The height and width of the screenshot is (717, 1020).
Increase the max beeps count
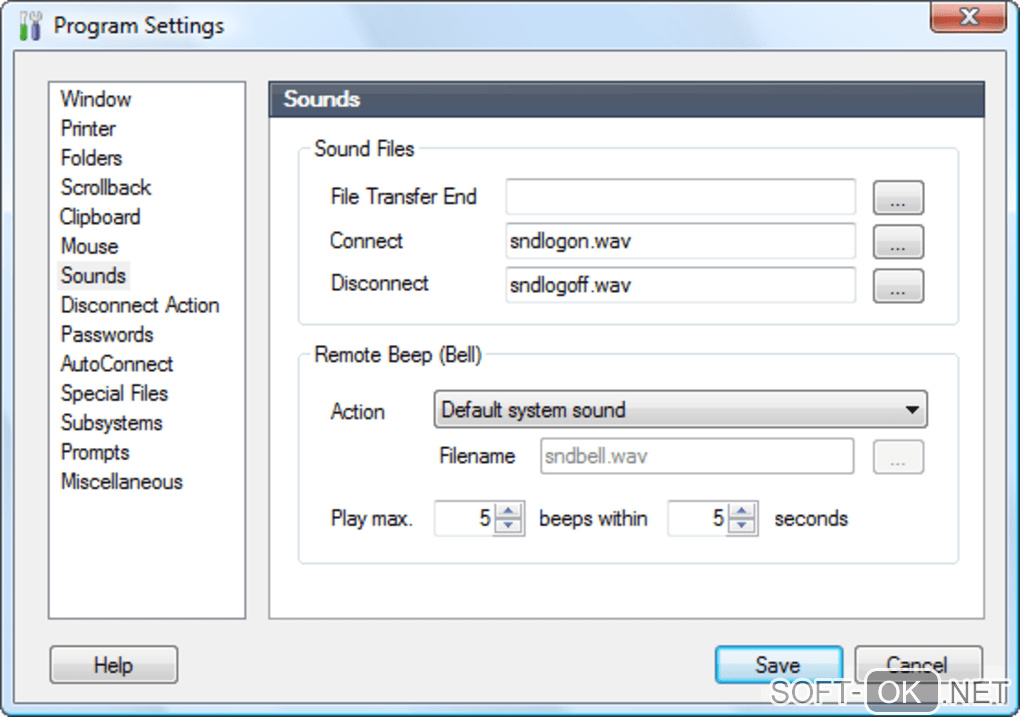(x=510, y=511)
